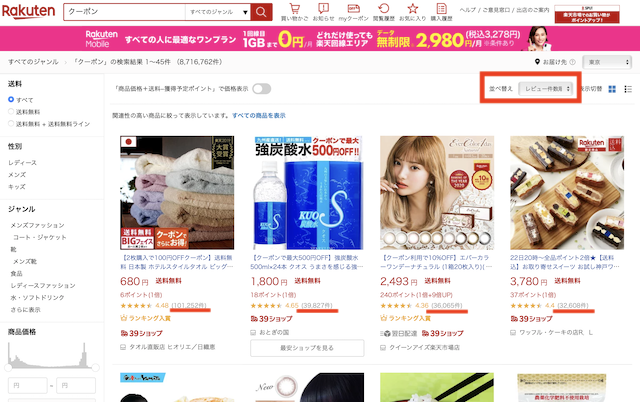Select メンズファッション genre
This screenshot has width=640, height=402.
pyautogui.click(x=38, y=225)
